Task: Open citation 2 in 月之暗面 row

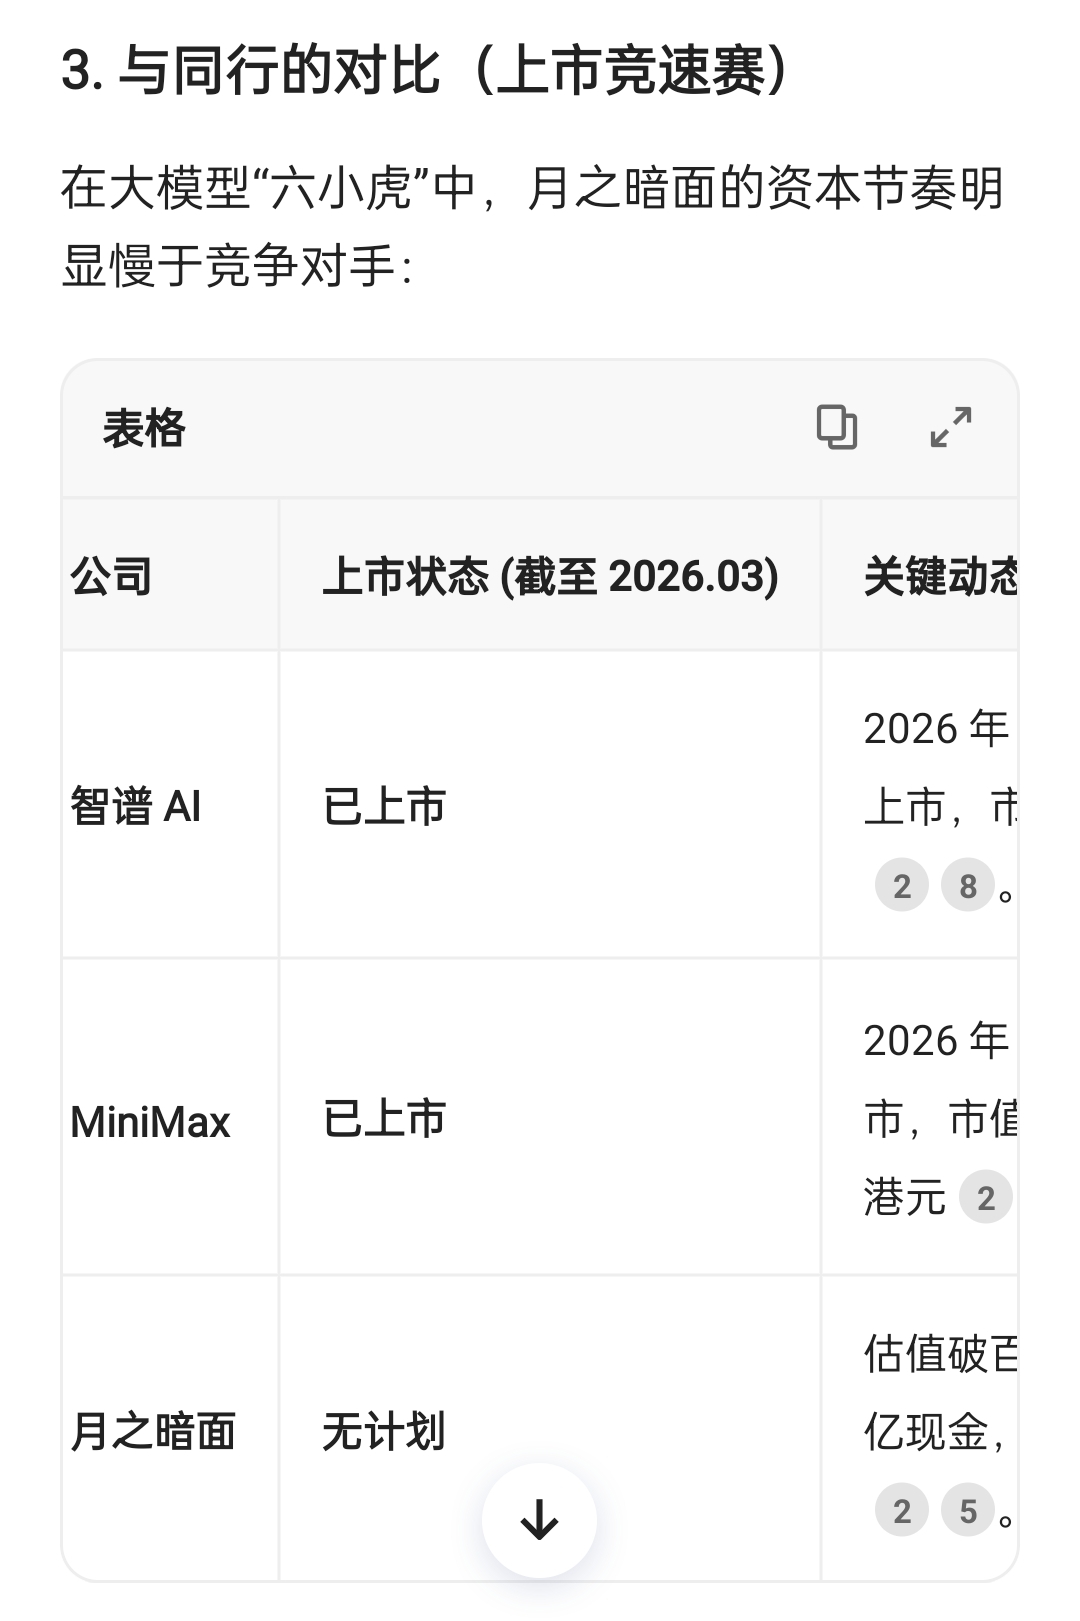Action: (902, 1511)
